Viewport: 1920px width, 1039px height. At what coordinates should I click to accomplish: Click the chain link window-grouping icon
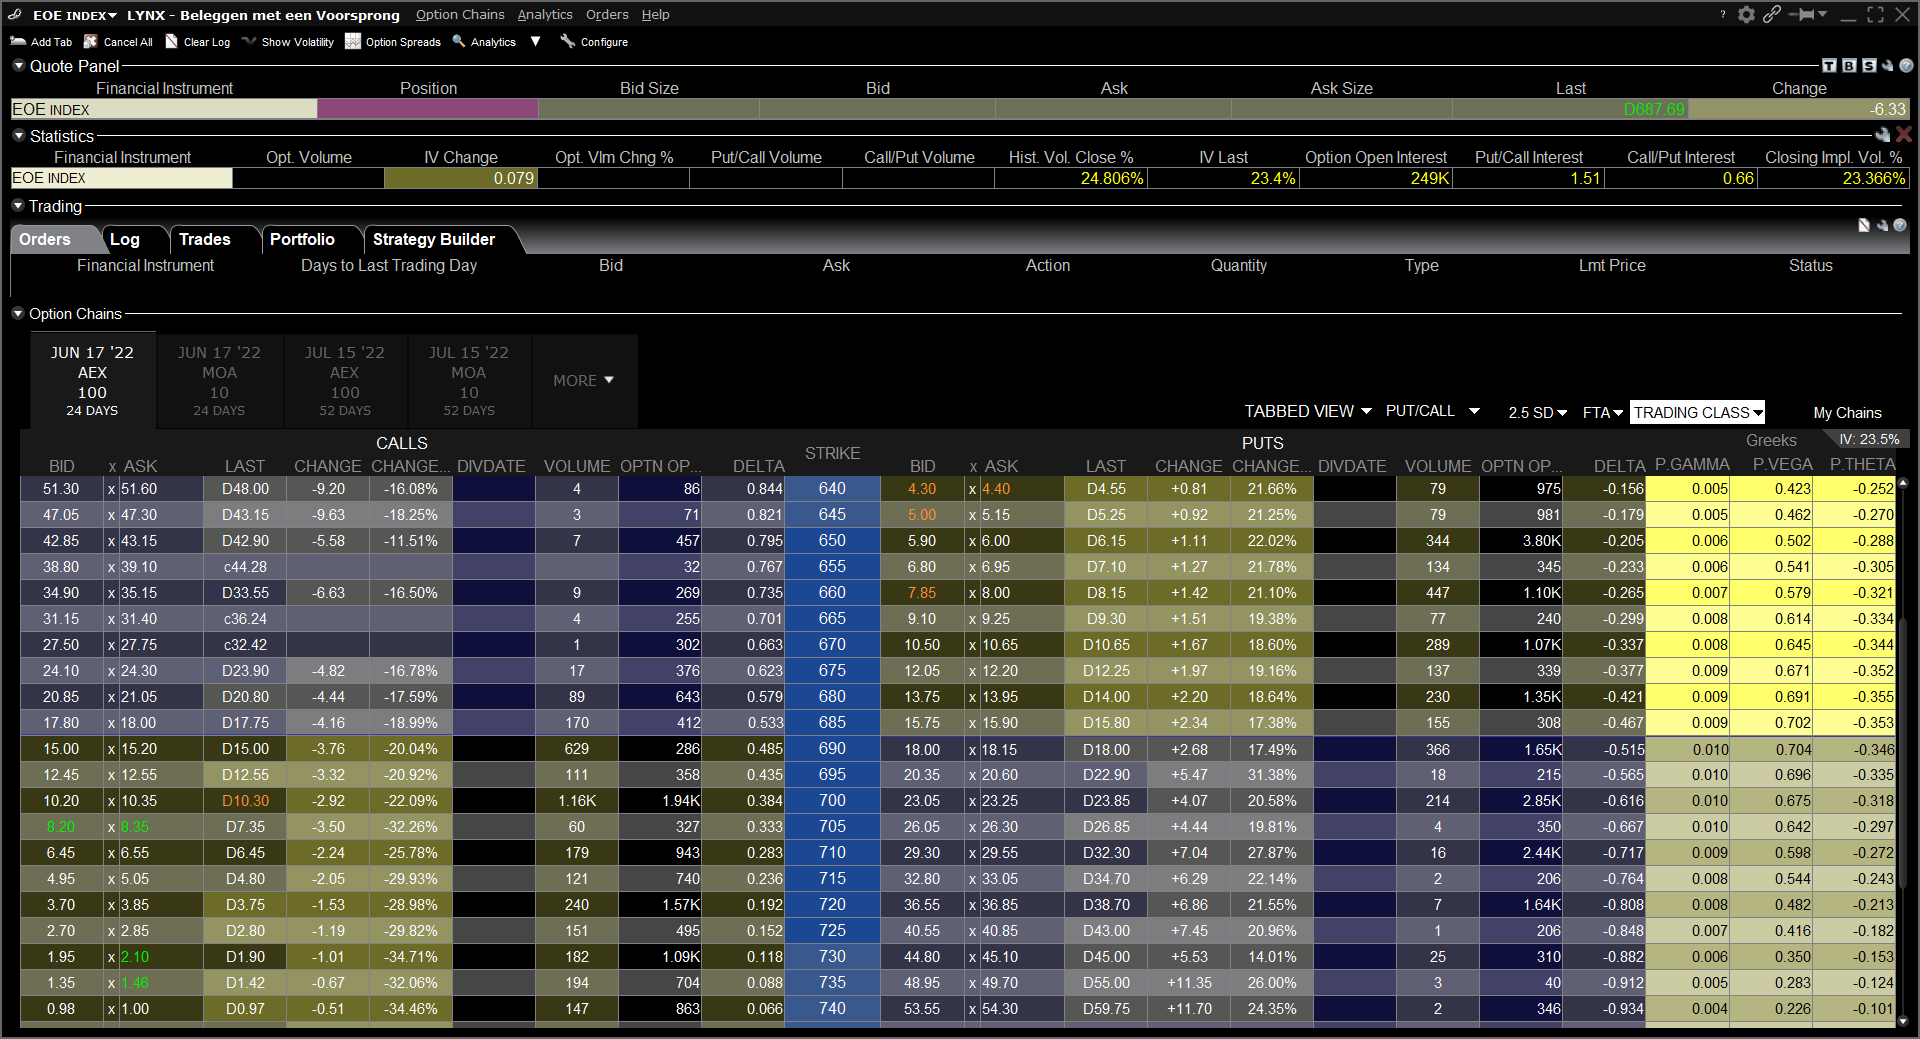pos(1772,14)
